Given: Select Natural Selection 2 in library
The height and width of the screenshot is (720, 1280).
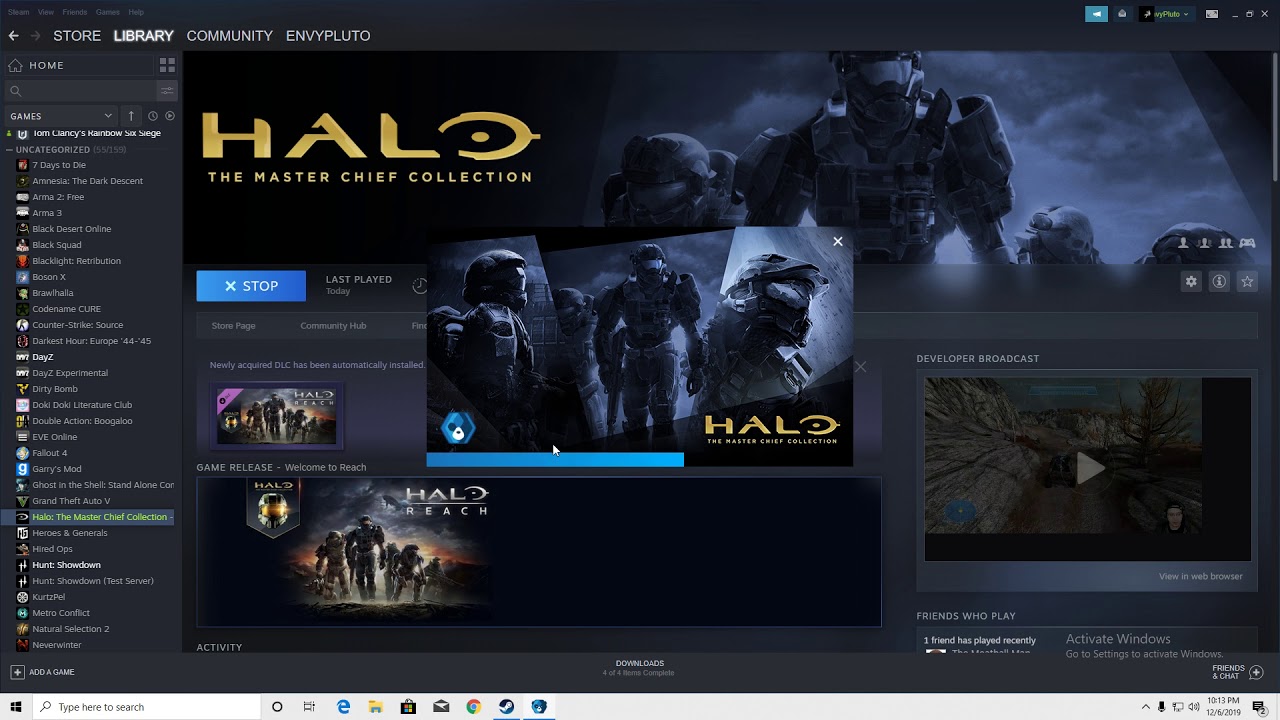Looking at the screenshot, I should pos(70,629).
